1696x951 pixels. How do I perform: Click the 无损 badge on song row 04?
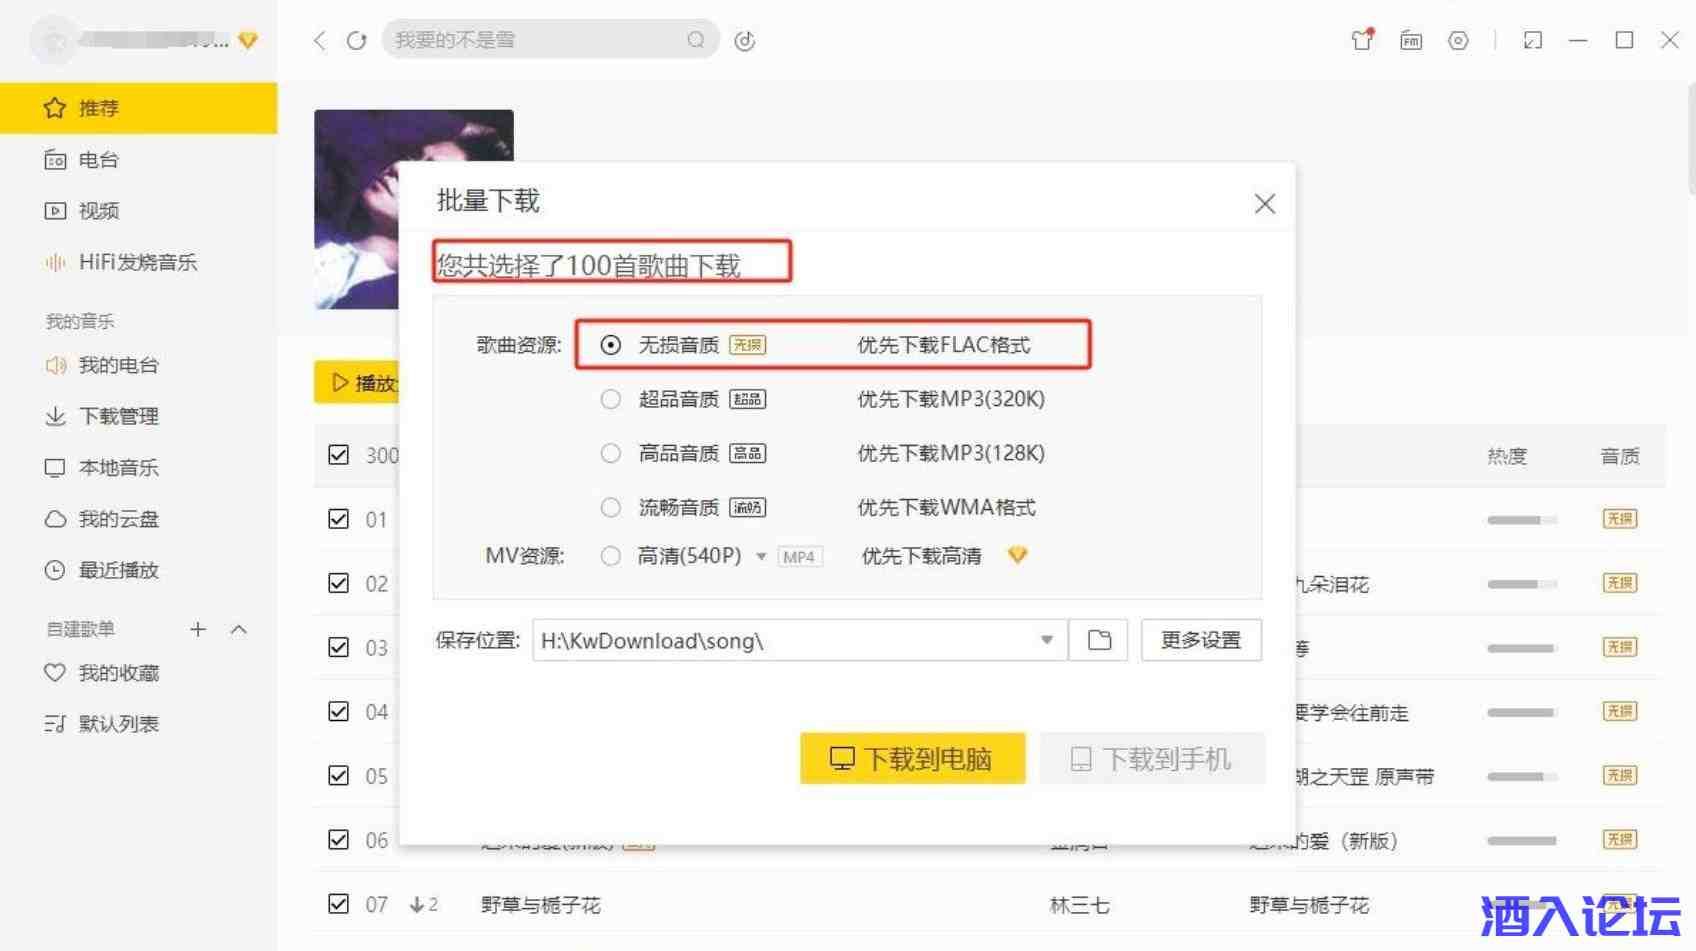point(1620,710)
